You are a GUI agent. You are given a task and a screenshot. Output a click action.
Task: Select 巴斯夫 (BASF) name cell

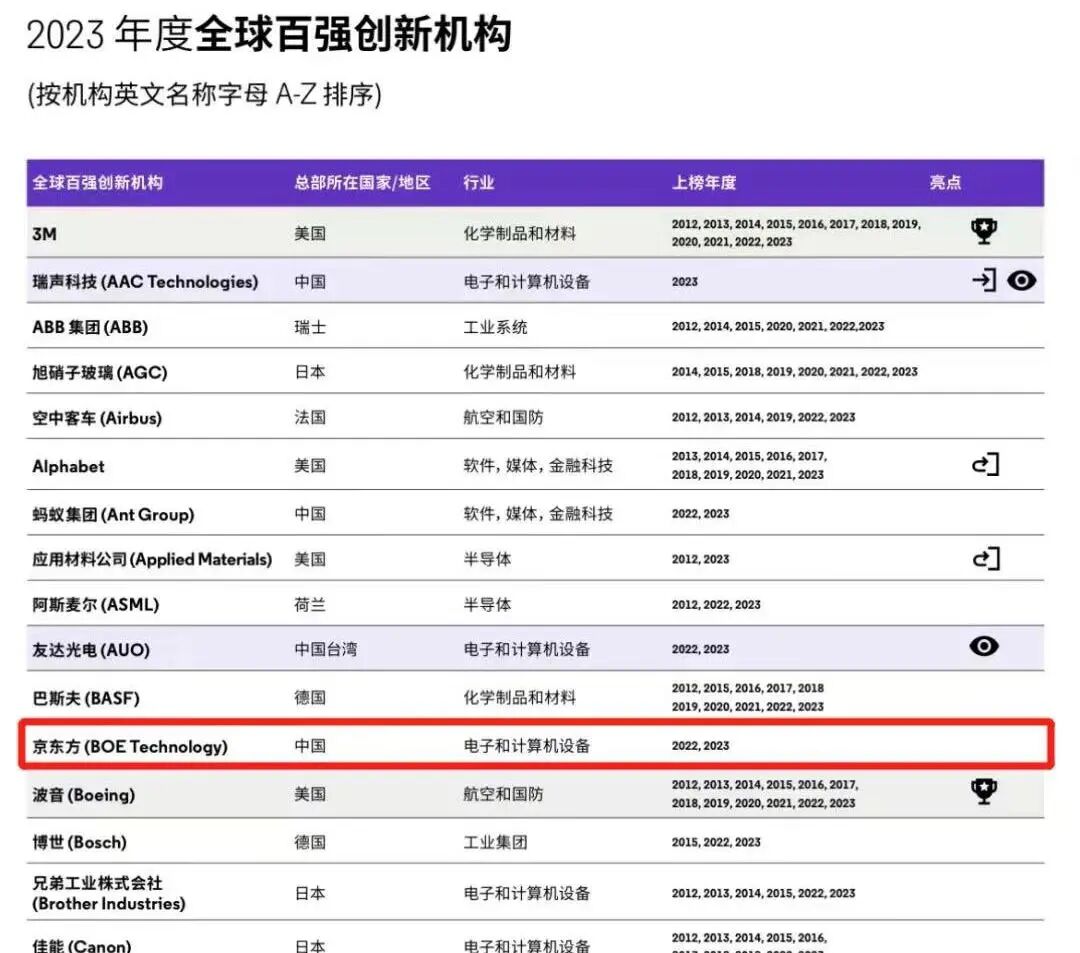click(86, 698)
